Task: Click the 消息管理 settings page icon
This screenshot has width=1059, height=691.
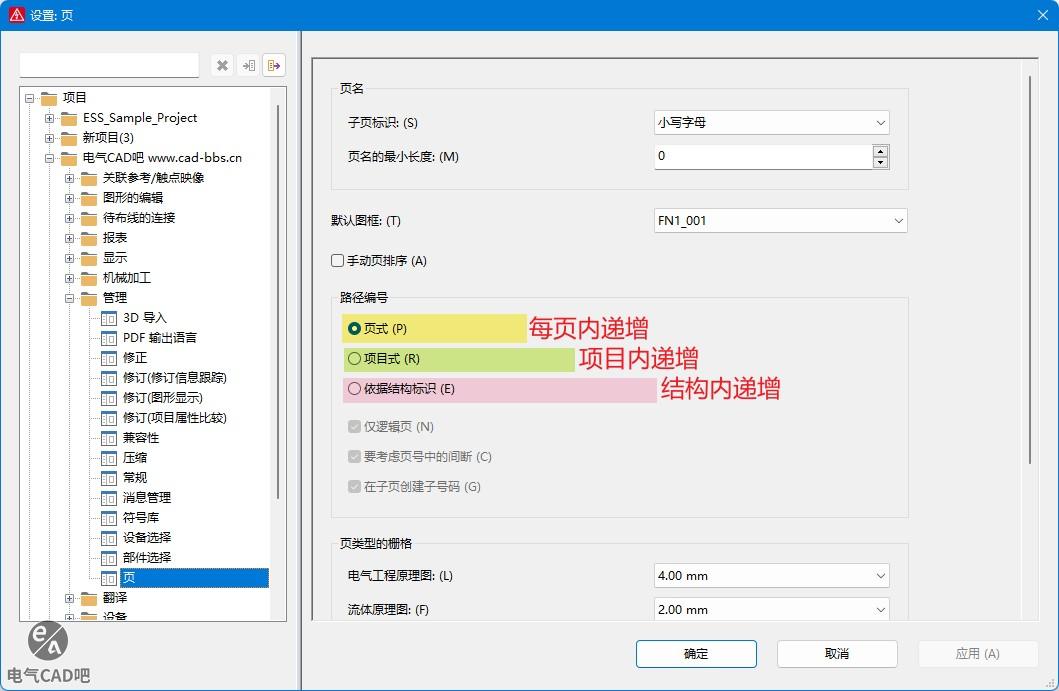Action: (109, 498)
